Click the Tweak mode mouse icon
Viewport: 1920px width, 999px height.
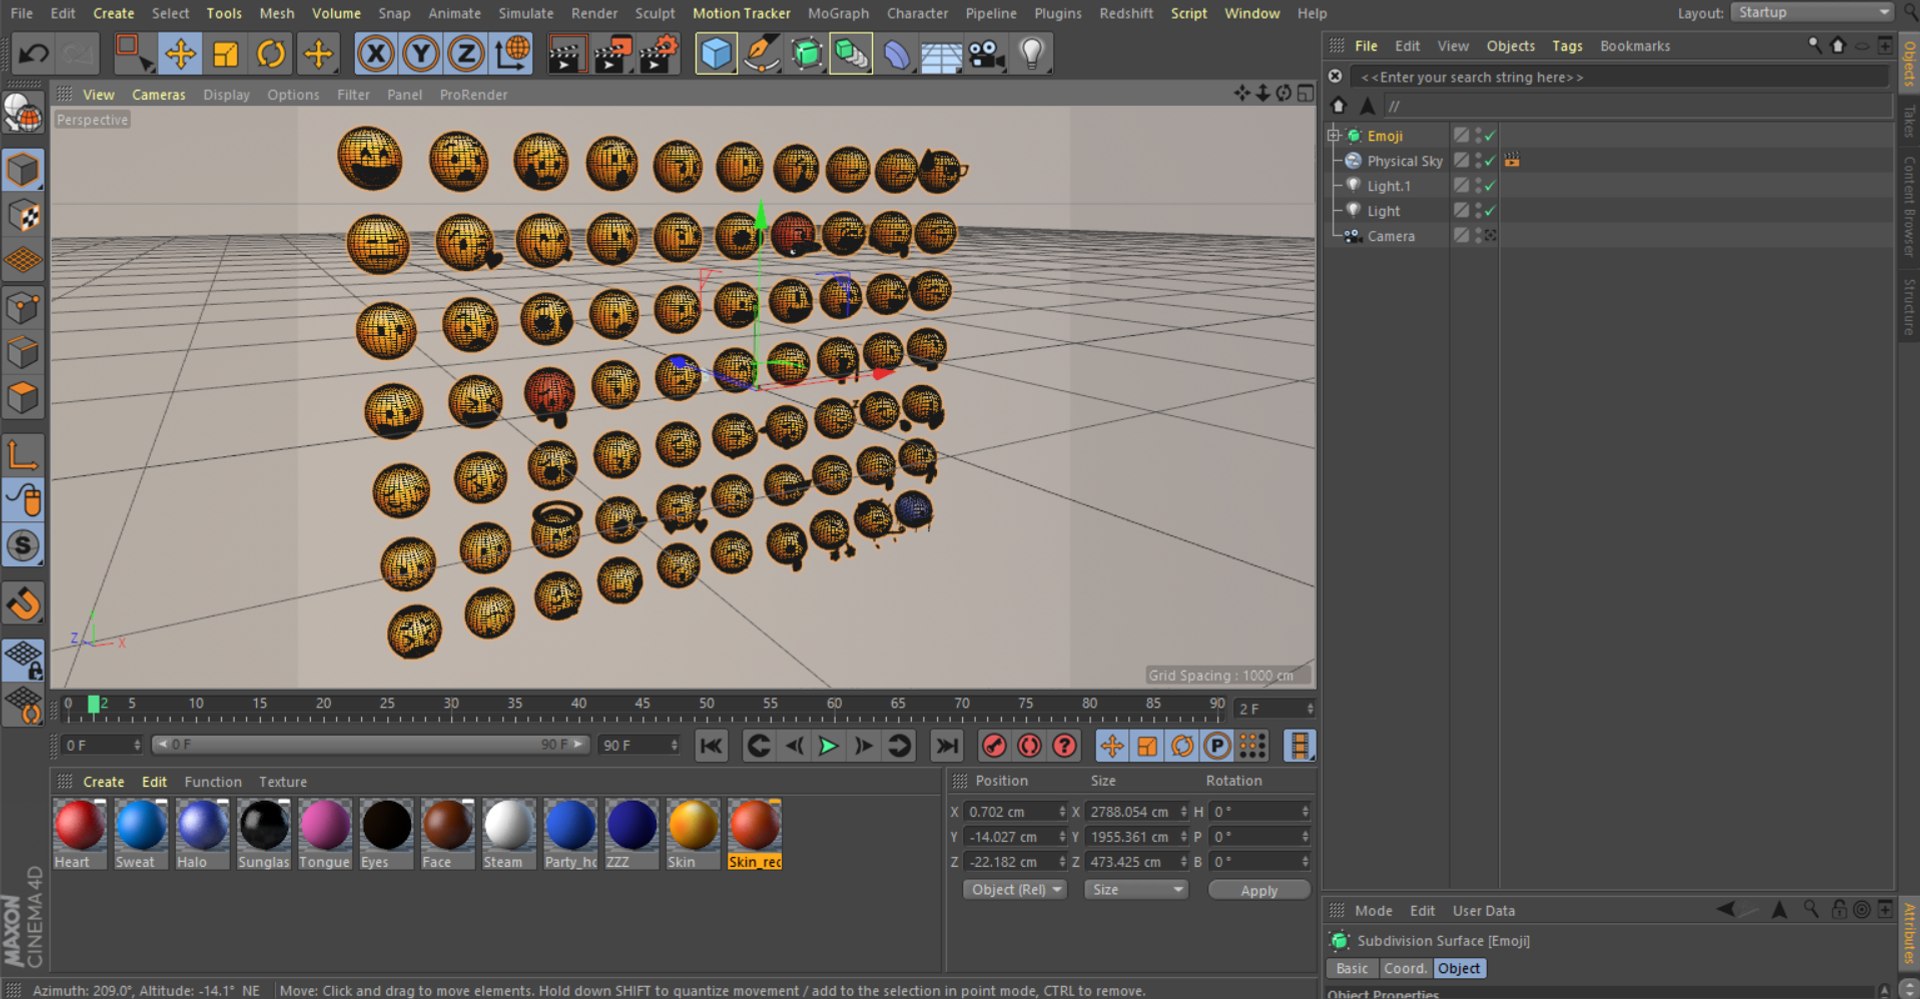coord(23,499)
